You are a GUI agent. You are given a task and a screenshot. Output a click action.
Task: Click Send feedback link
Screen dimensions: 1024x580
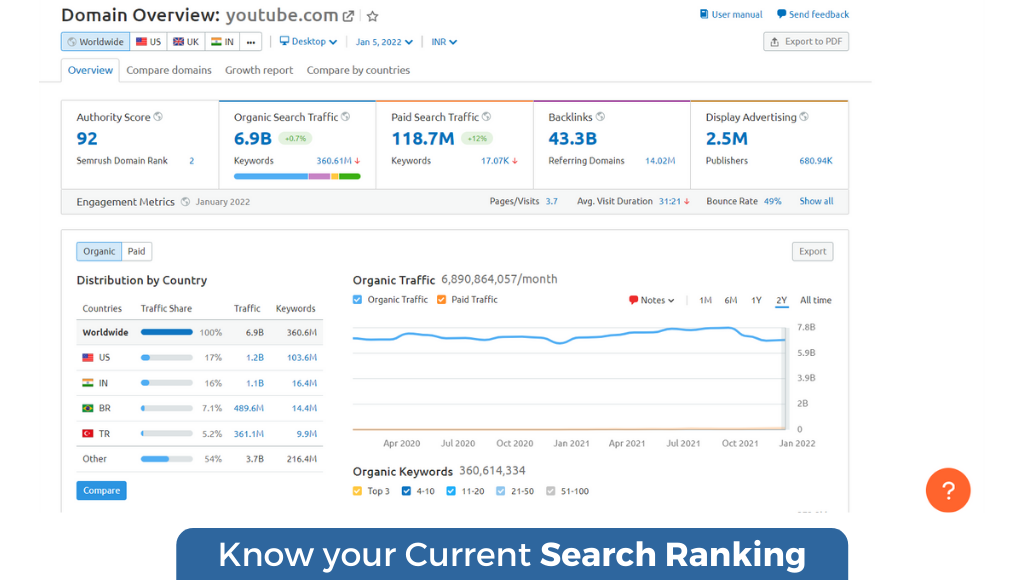pos(813,14)
